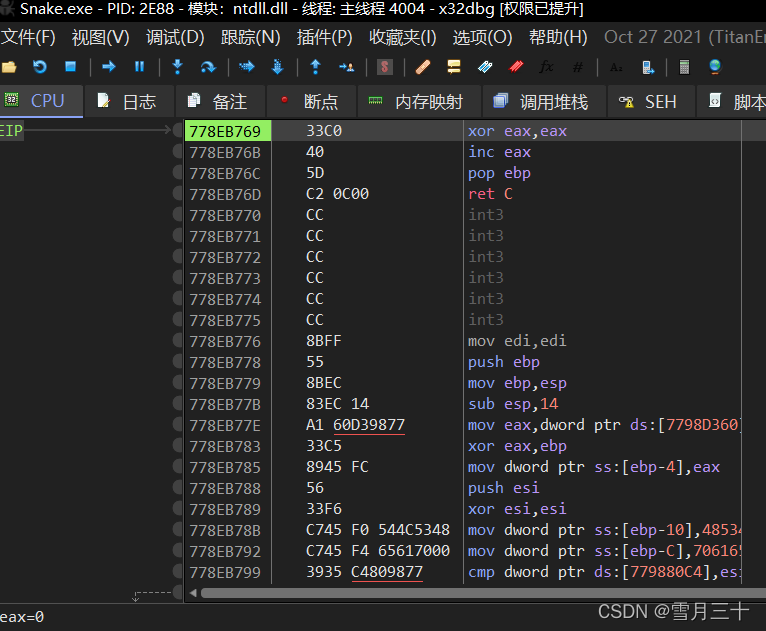Toggle breakpoint bullet at 778EB776
The image size is (766, 631).
pos(178,340)
